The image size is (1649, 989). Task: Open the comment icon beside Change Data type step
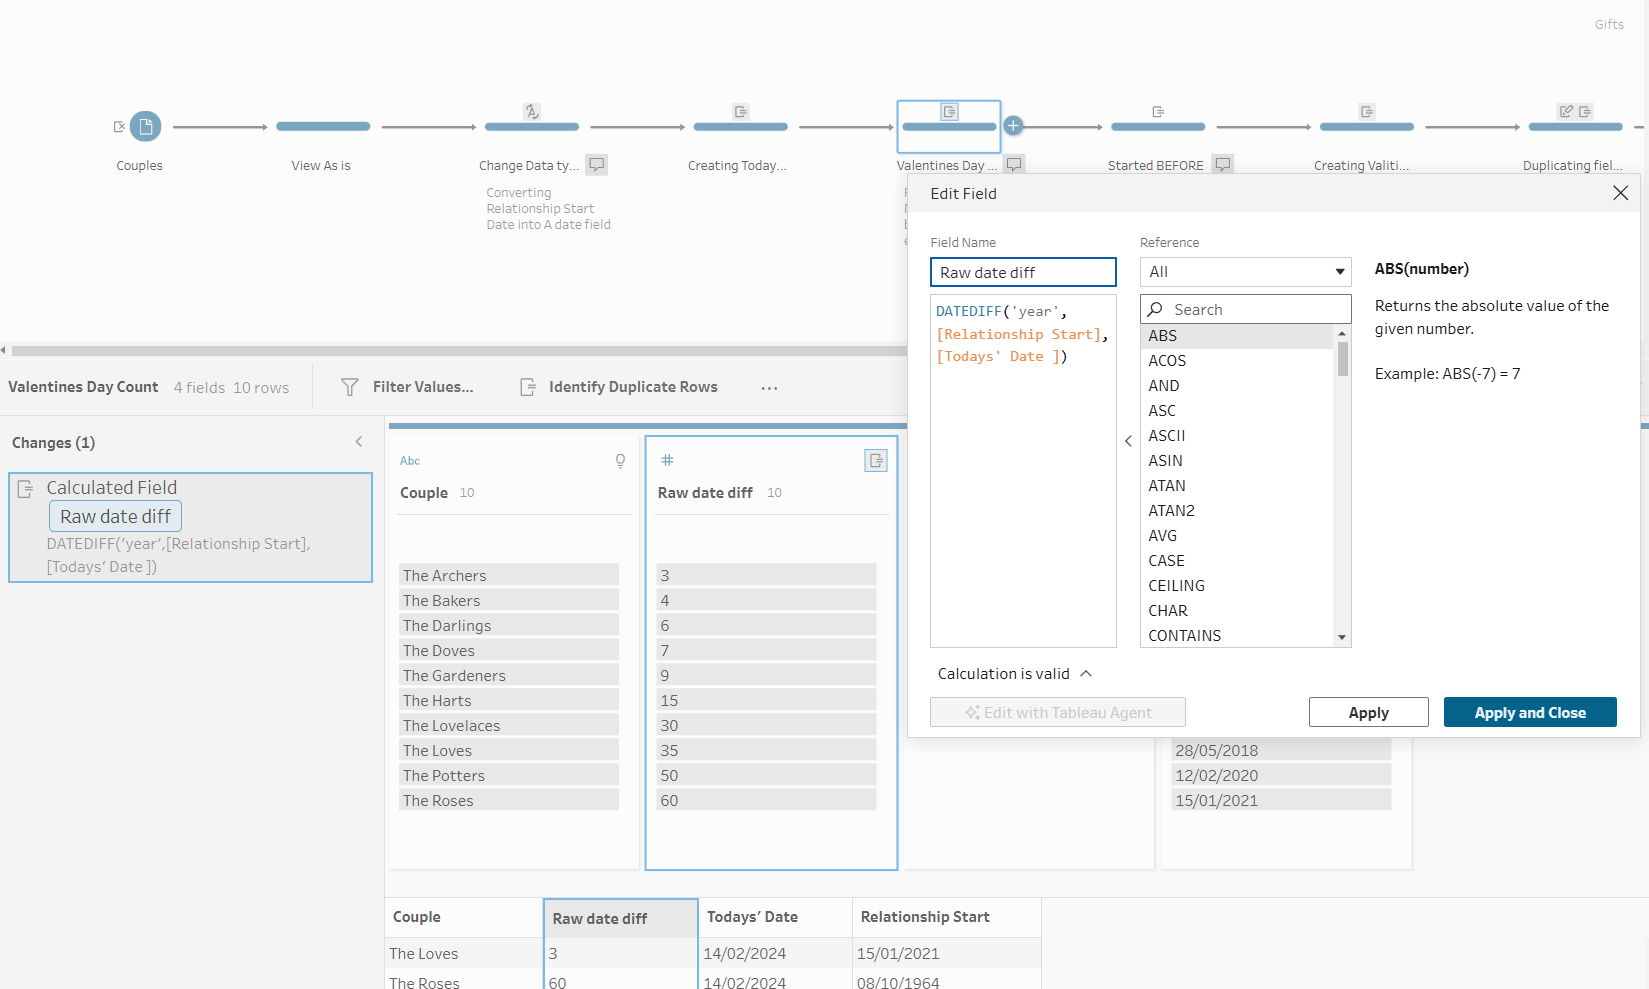[596, 165]
